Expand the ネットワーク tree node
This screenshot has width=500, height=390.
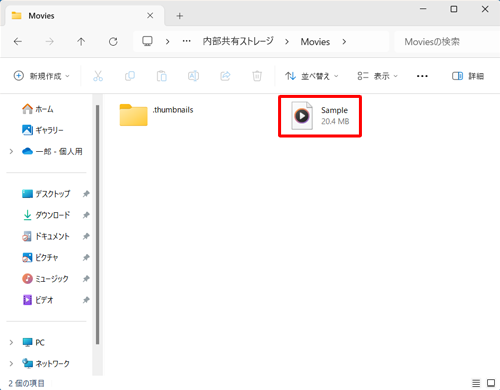tap(11, 363)
